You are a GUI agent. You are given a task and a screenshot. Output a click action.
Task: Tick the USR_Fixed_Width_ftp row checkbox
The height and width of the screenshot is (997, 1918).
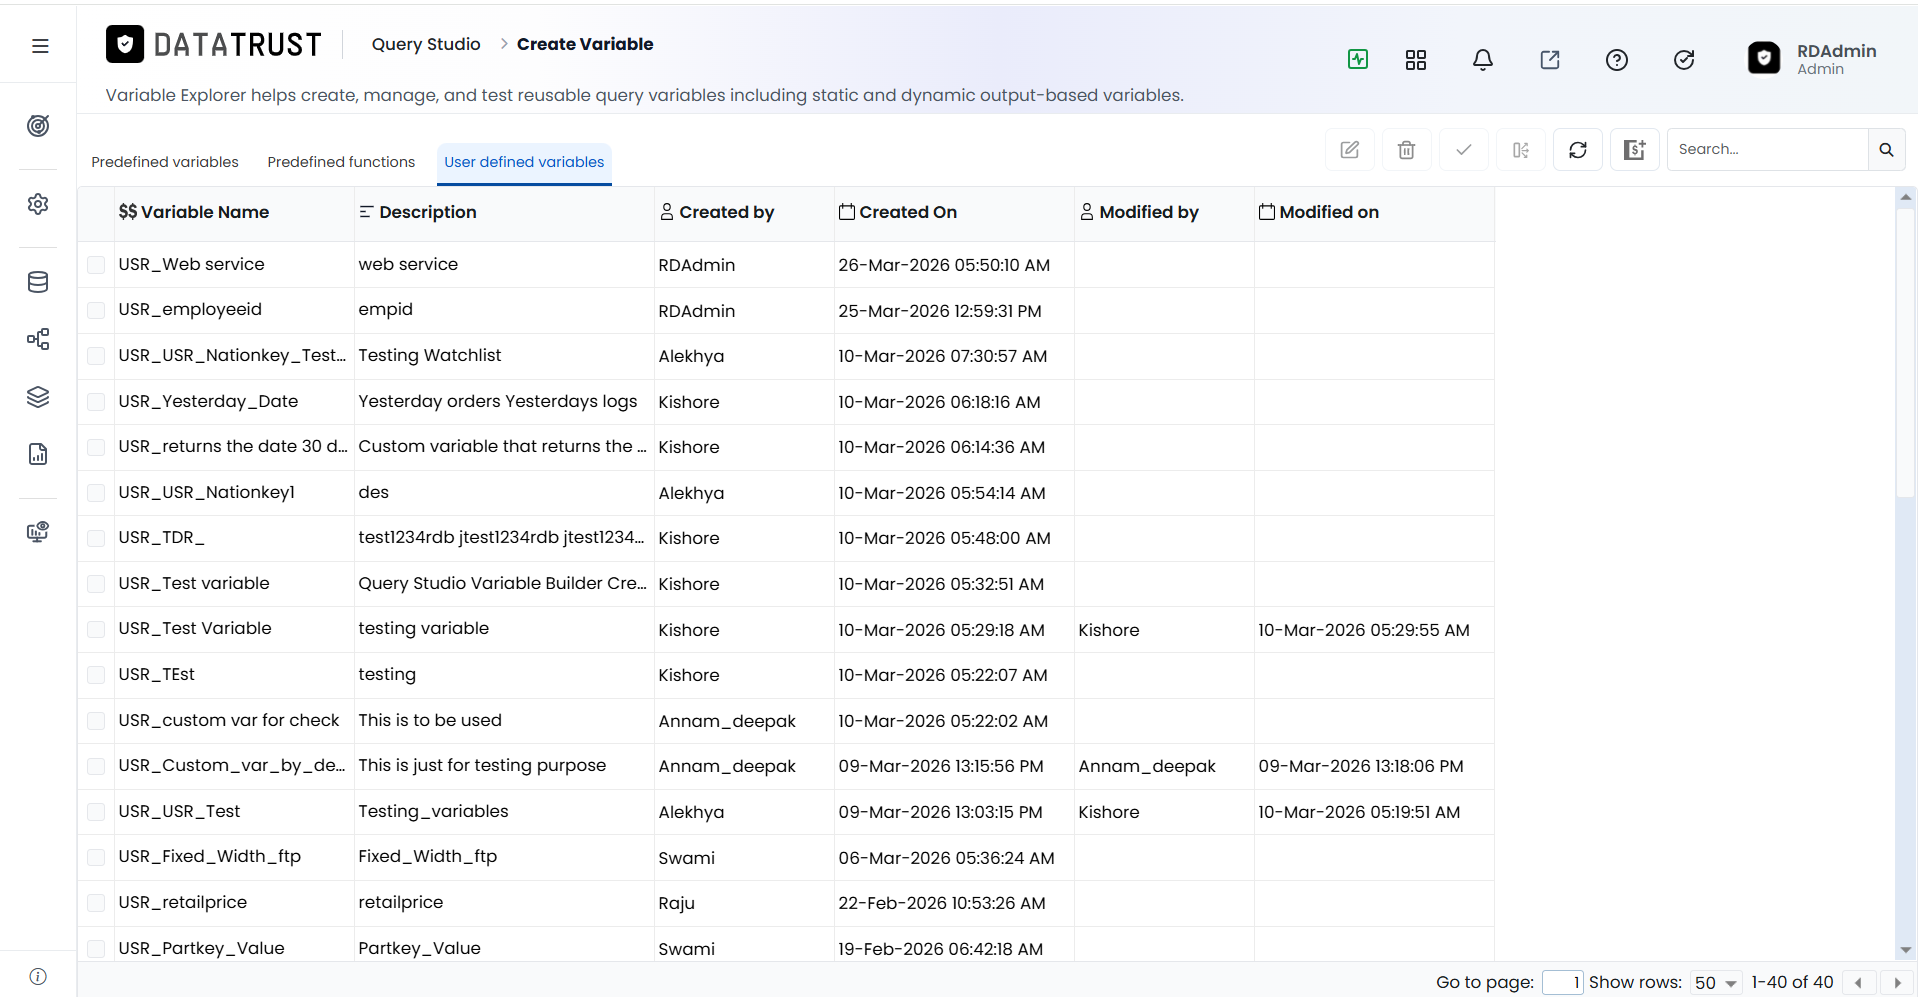96,857
